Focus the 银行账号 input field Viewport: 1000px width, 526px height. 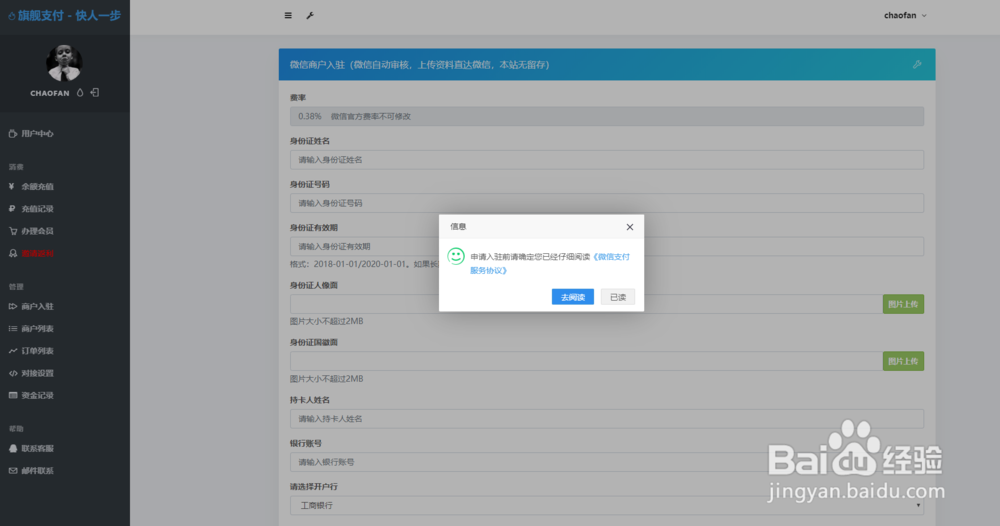tap(607, 462)
